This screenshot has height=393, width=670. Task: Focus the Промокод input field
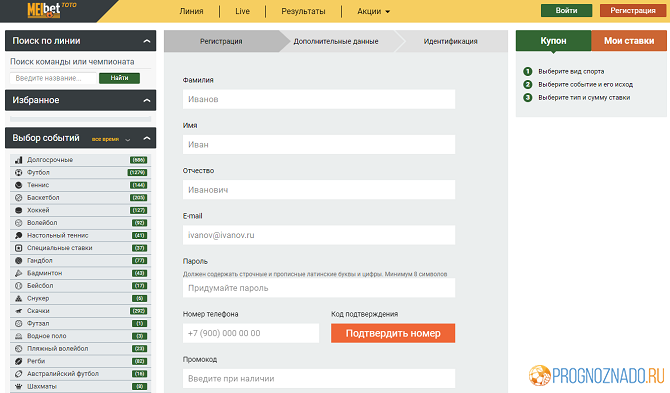tap(319, 378)
